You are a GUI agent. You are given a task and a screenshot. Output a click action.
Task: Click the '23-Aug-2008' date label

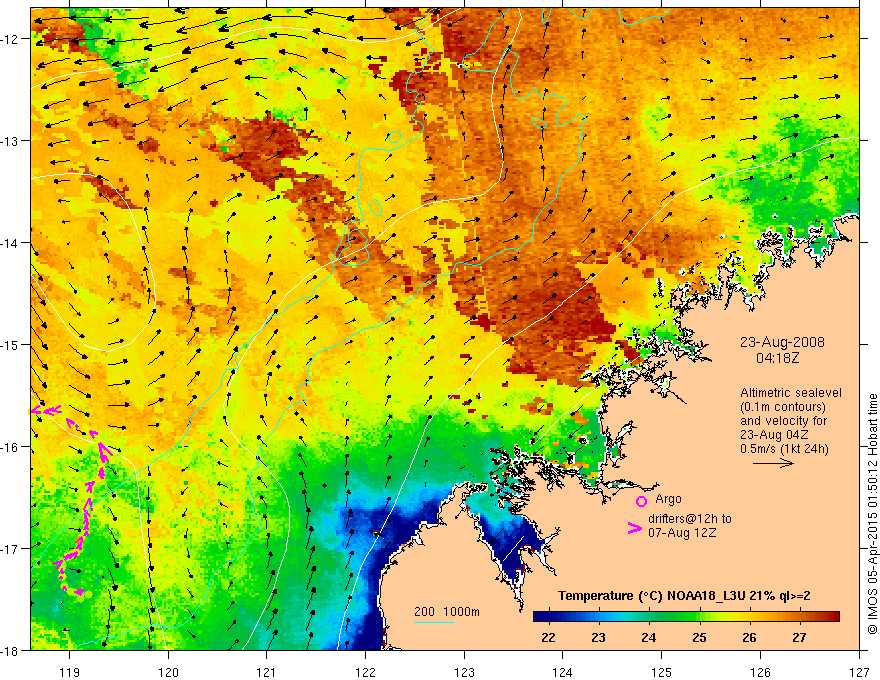point(782,342)
